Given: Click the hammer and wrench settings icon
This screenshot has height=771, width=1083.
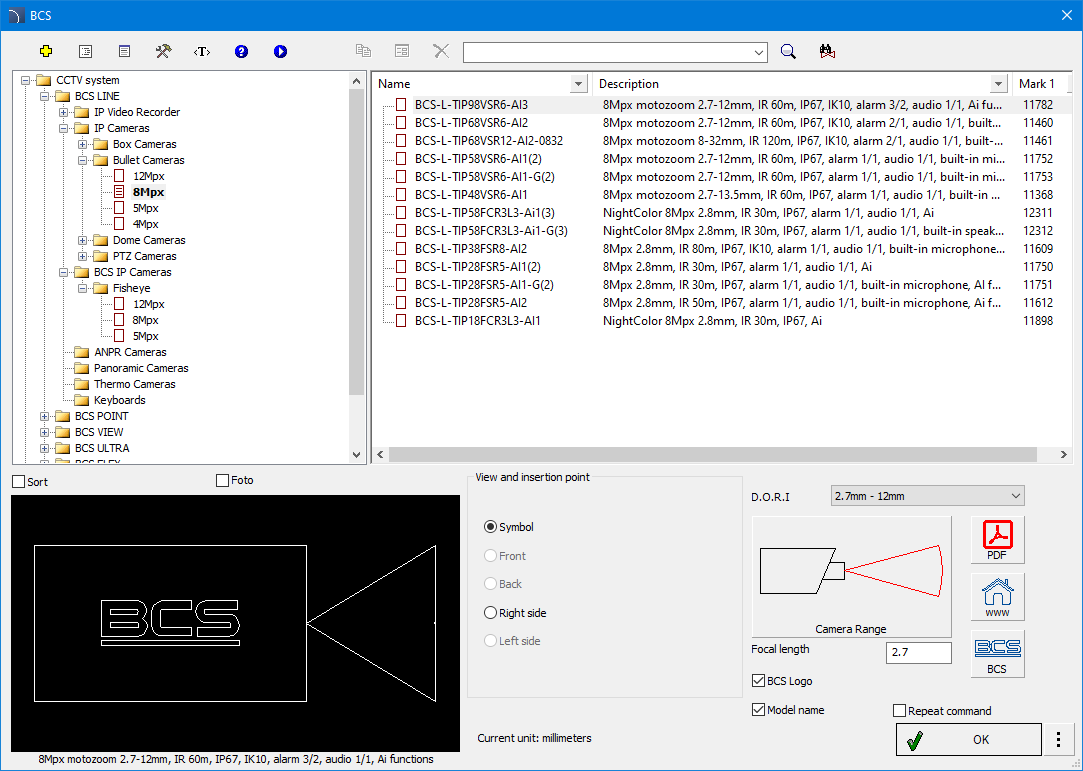Looking at the screenshot, I should pos(163,51).
